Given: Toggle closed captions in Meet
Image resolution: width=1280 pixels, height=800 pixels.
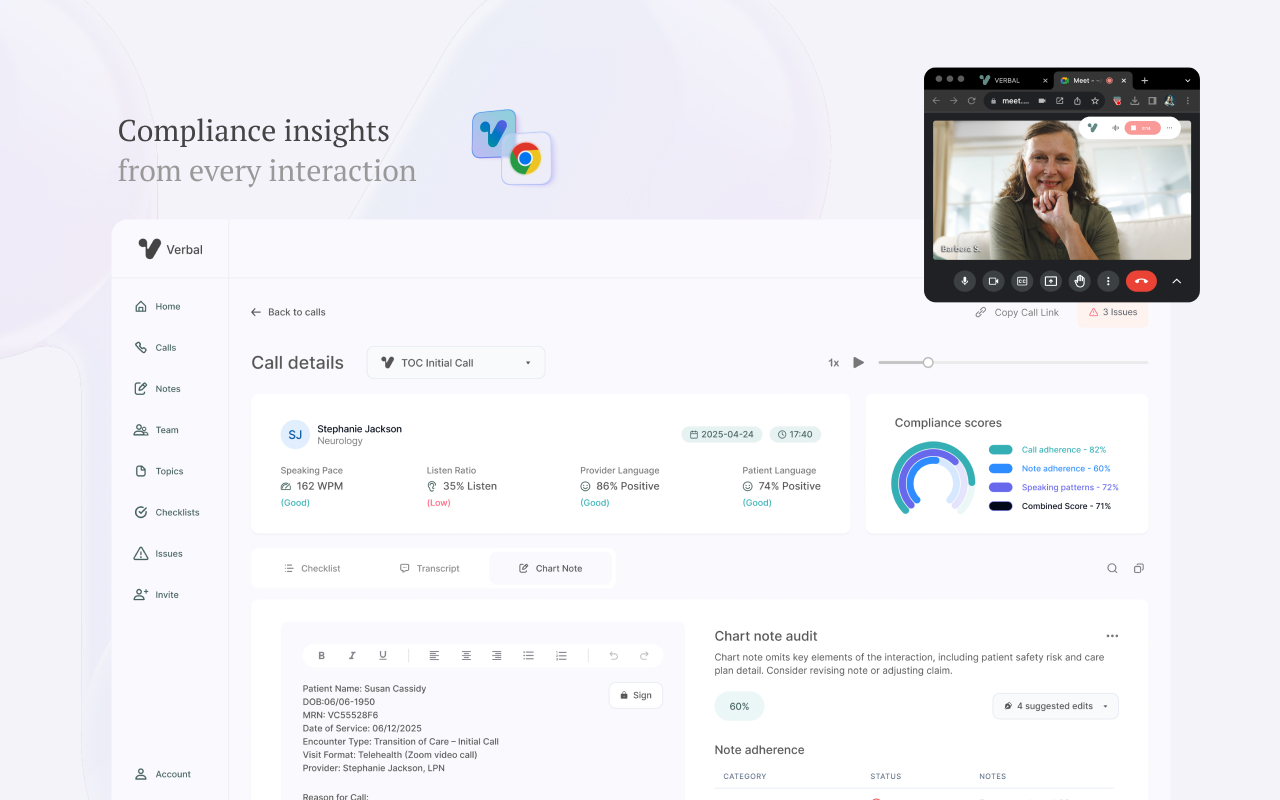Looking at the screenshot, I should pos(1022,281).
